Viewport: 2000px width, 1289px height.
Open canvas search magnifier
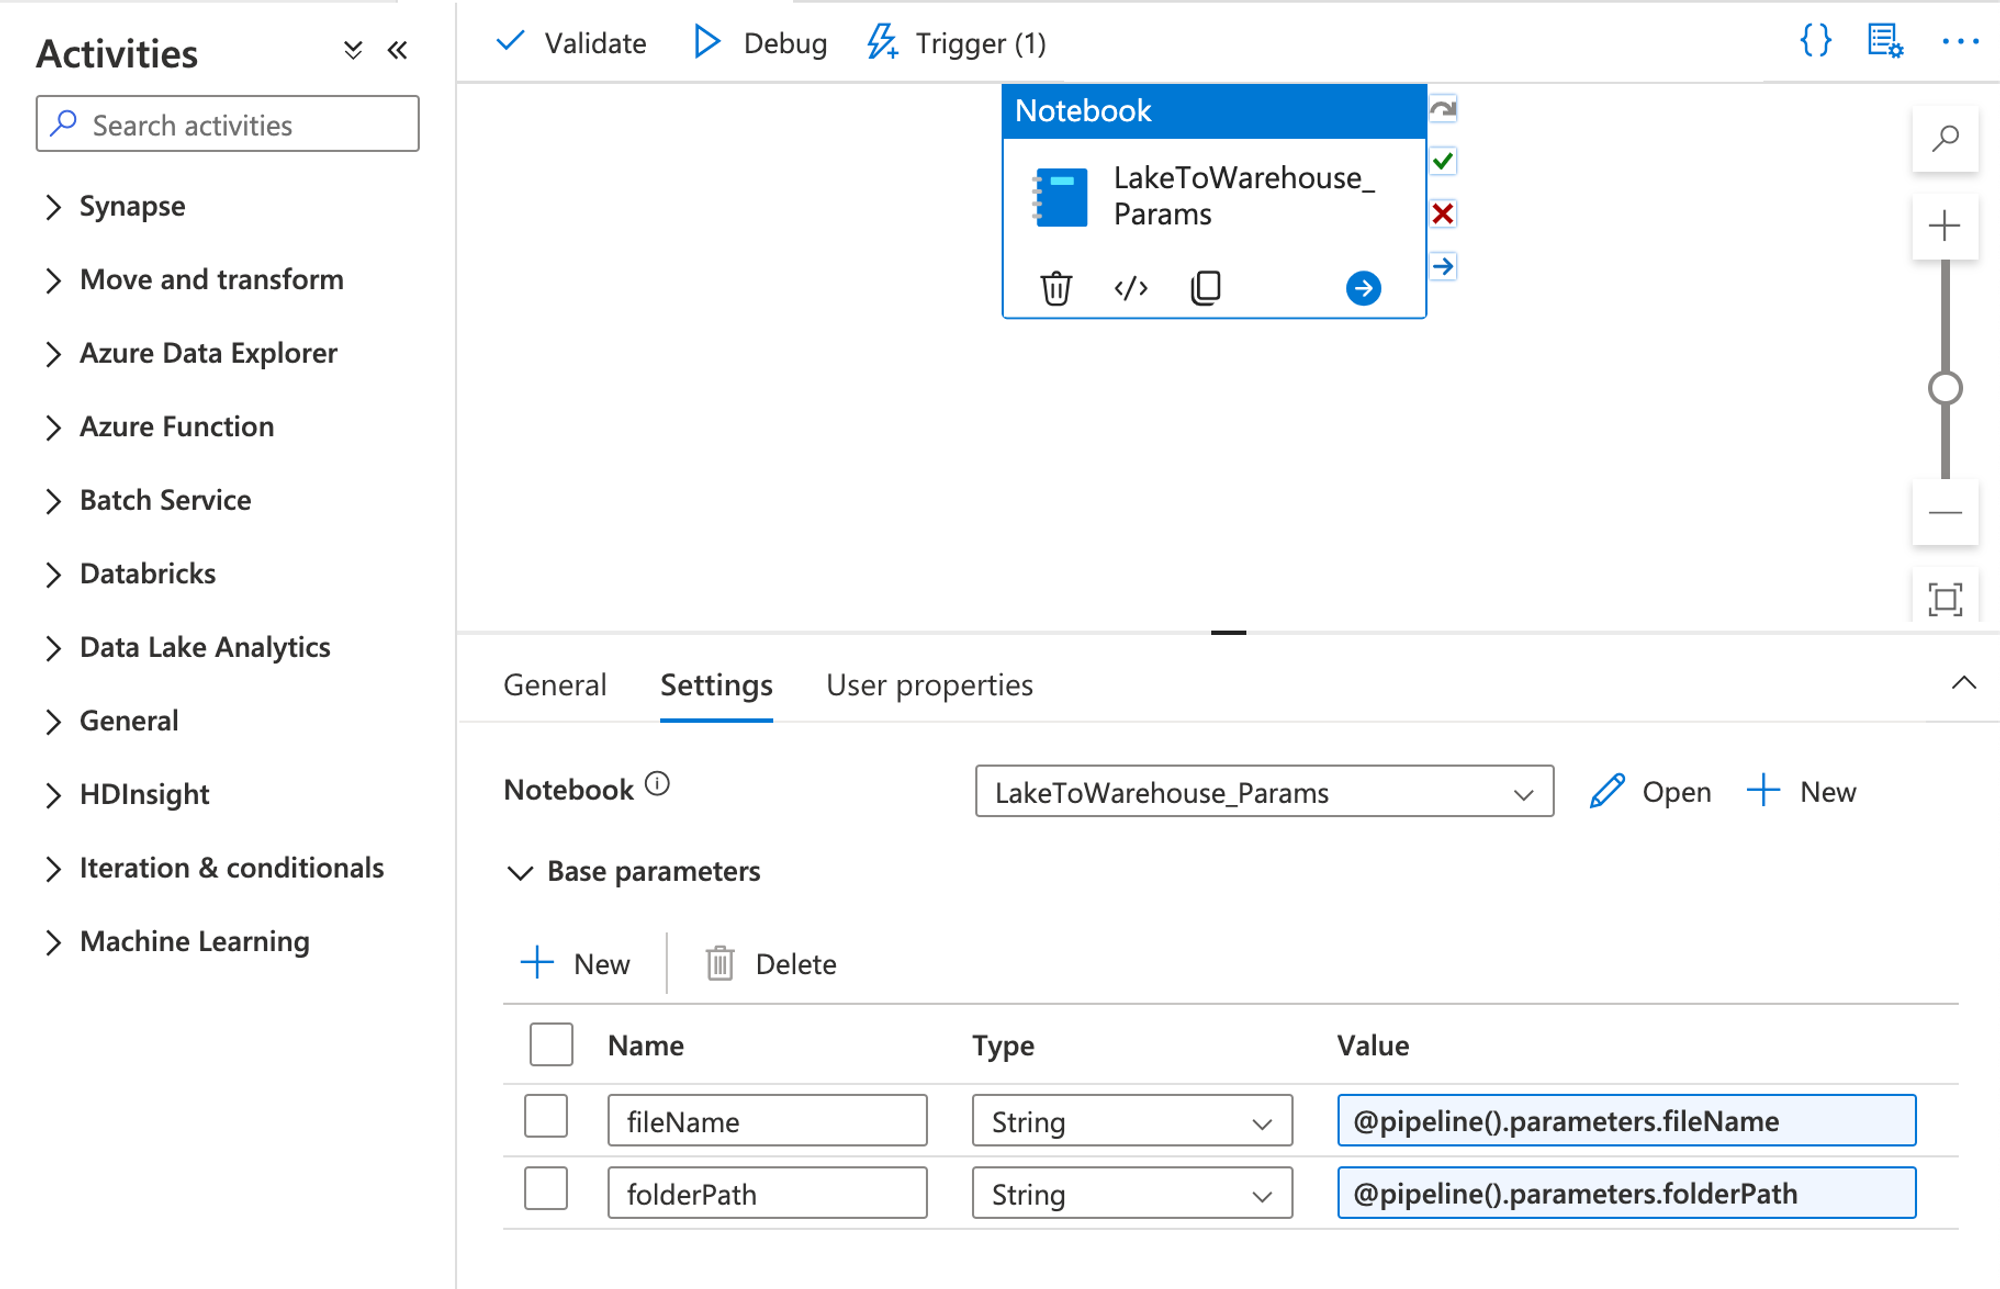coord(1945,138)
